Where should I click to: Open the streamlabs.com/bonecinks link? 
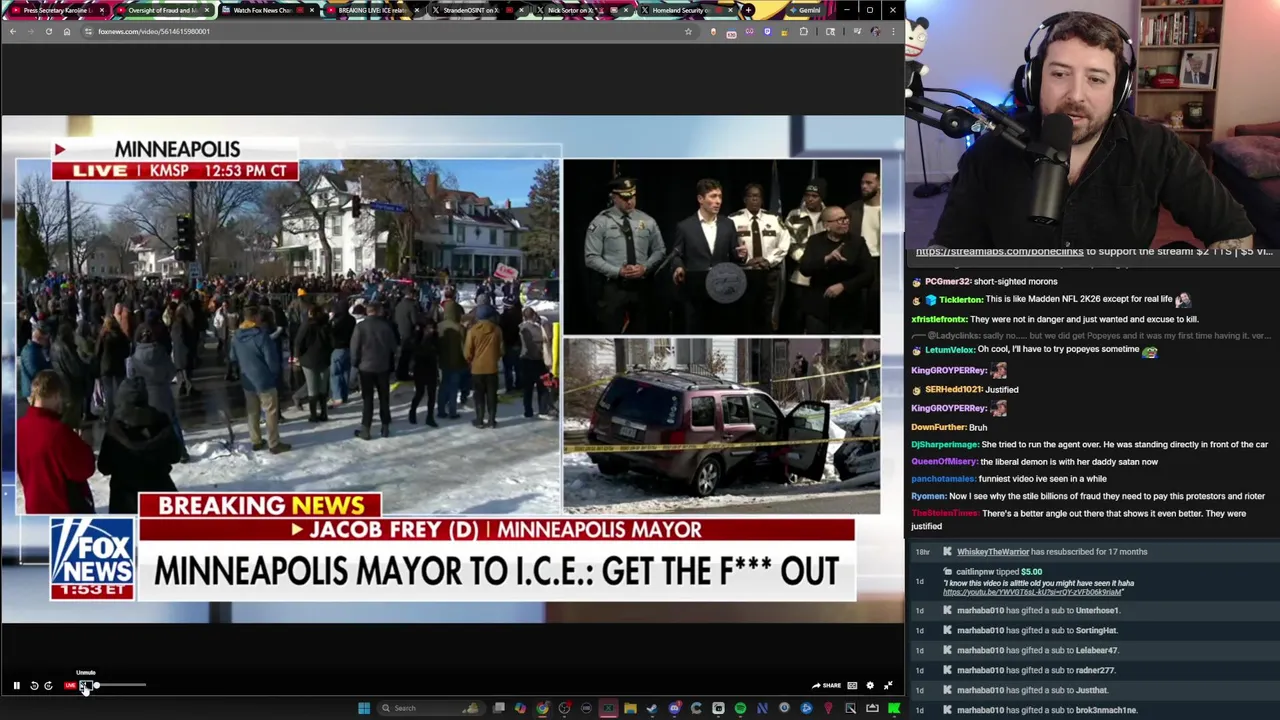point(999,252)
